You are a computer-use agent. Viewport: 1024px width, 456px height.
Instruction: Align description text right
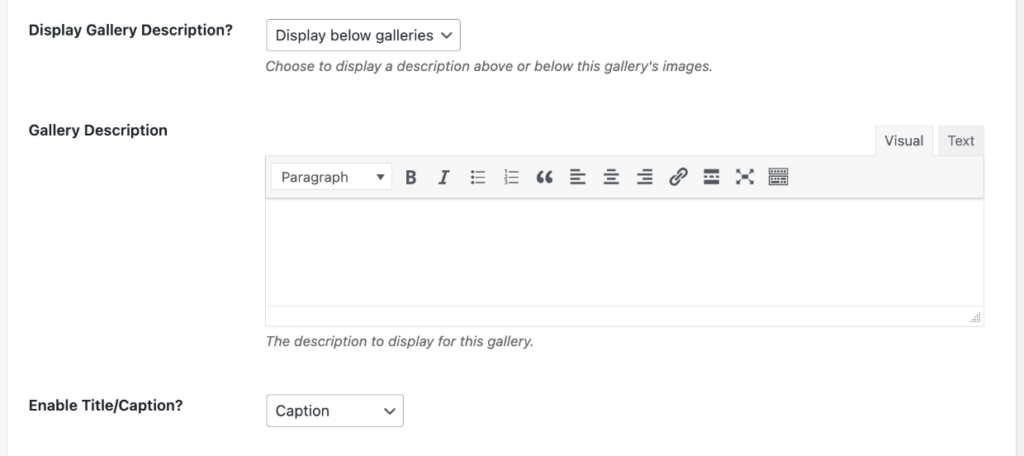645,177
